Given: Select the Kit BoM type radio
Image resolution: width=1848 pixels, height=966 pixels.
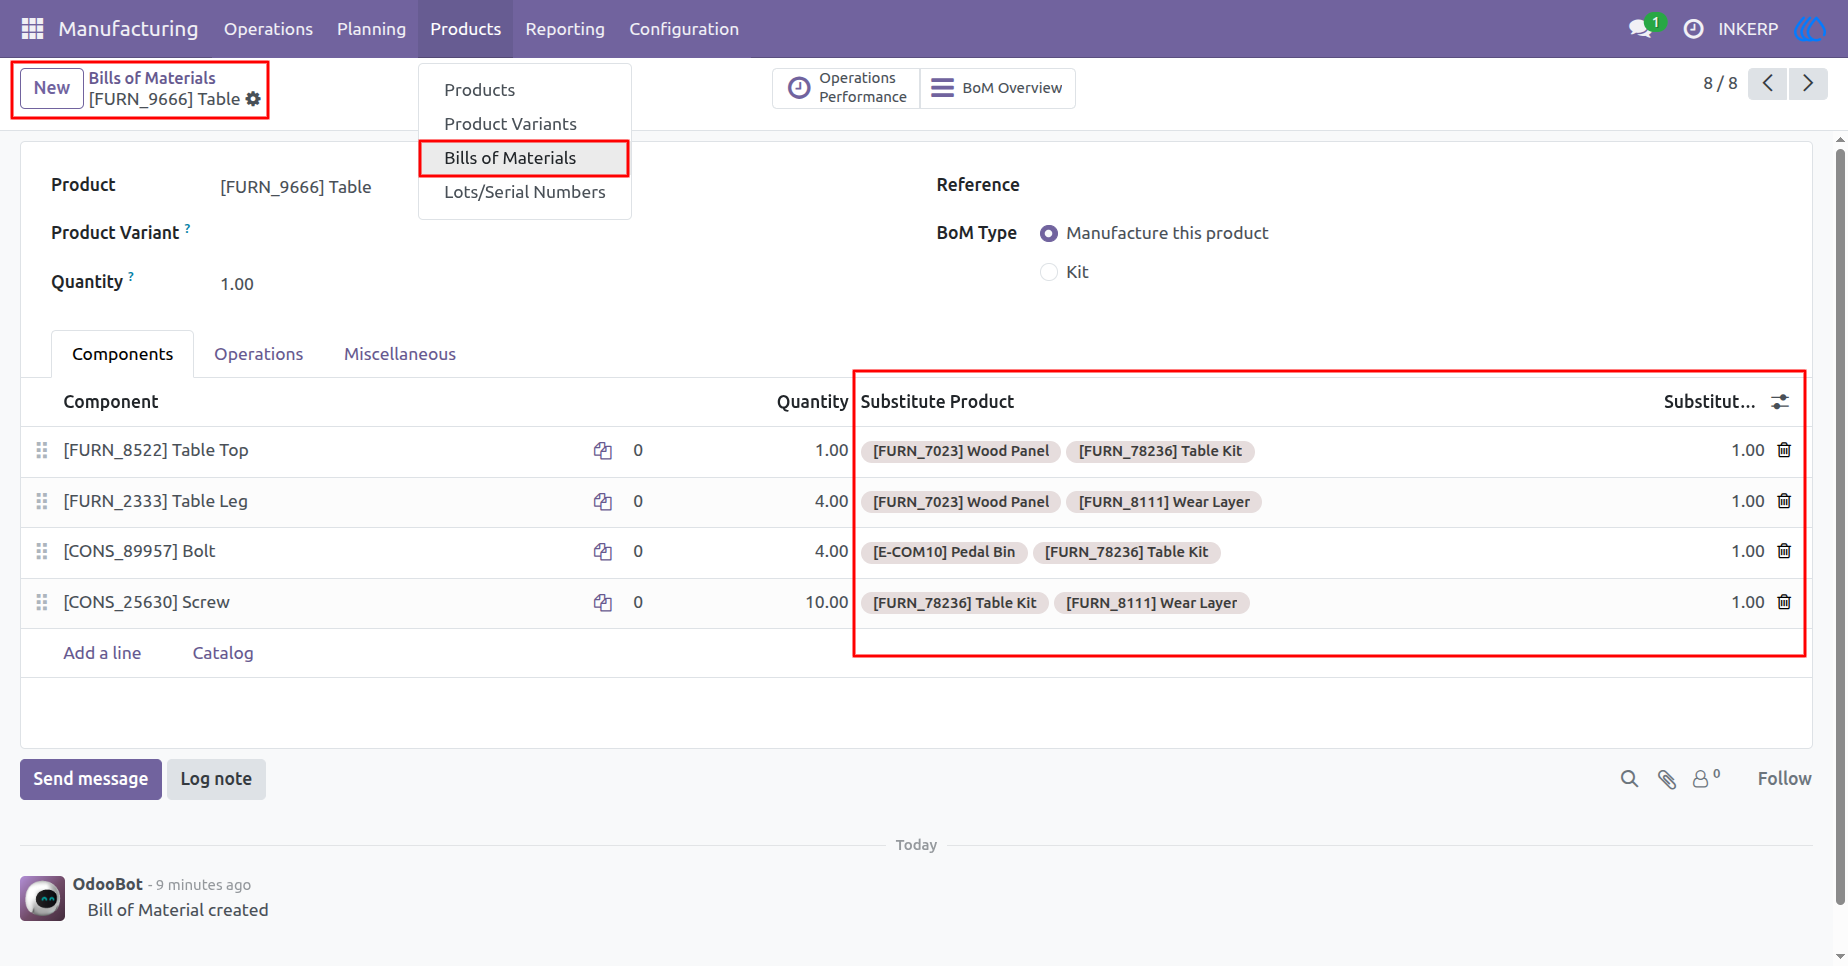Looking at the screenshot, I should (x=1049, y=272).
